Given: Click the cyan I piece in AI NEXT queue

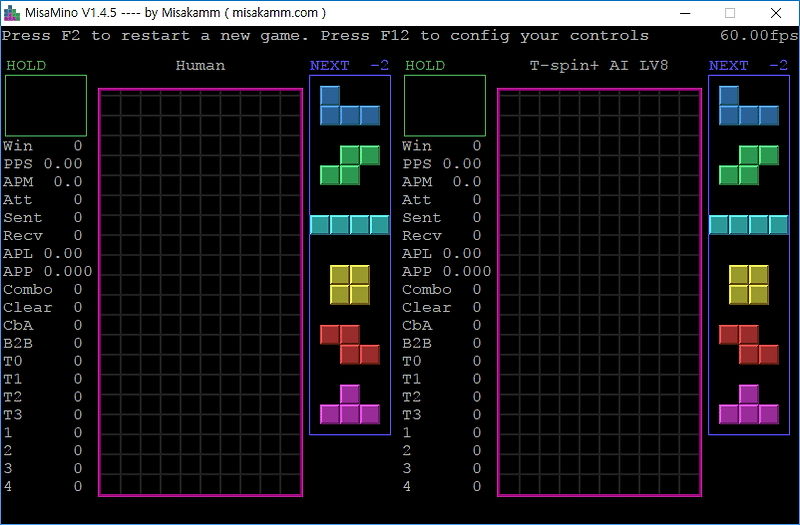Looking at the screenshot, I should tap(749, 224).
